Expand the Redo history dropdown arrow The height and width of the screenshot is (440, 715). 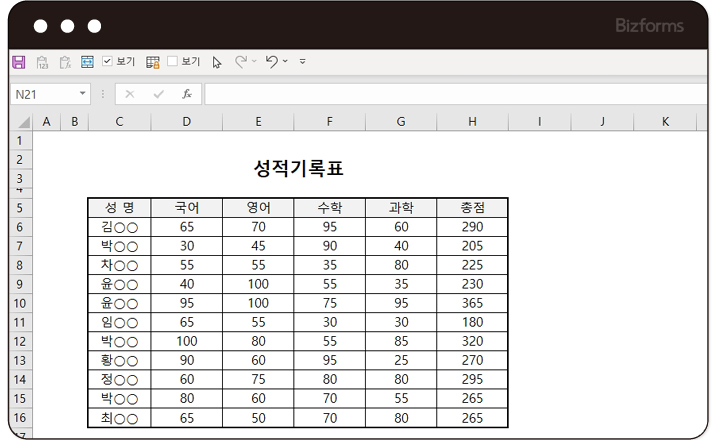coord(254,61)
